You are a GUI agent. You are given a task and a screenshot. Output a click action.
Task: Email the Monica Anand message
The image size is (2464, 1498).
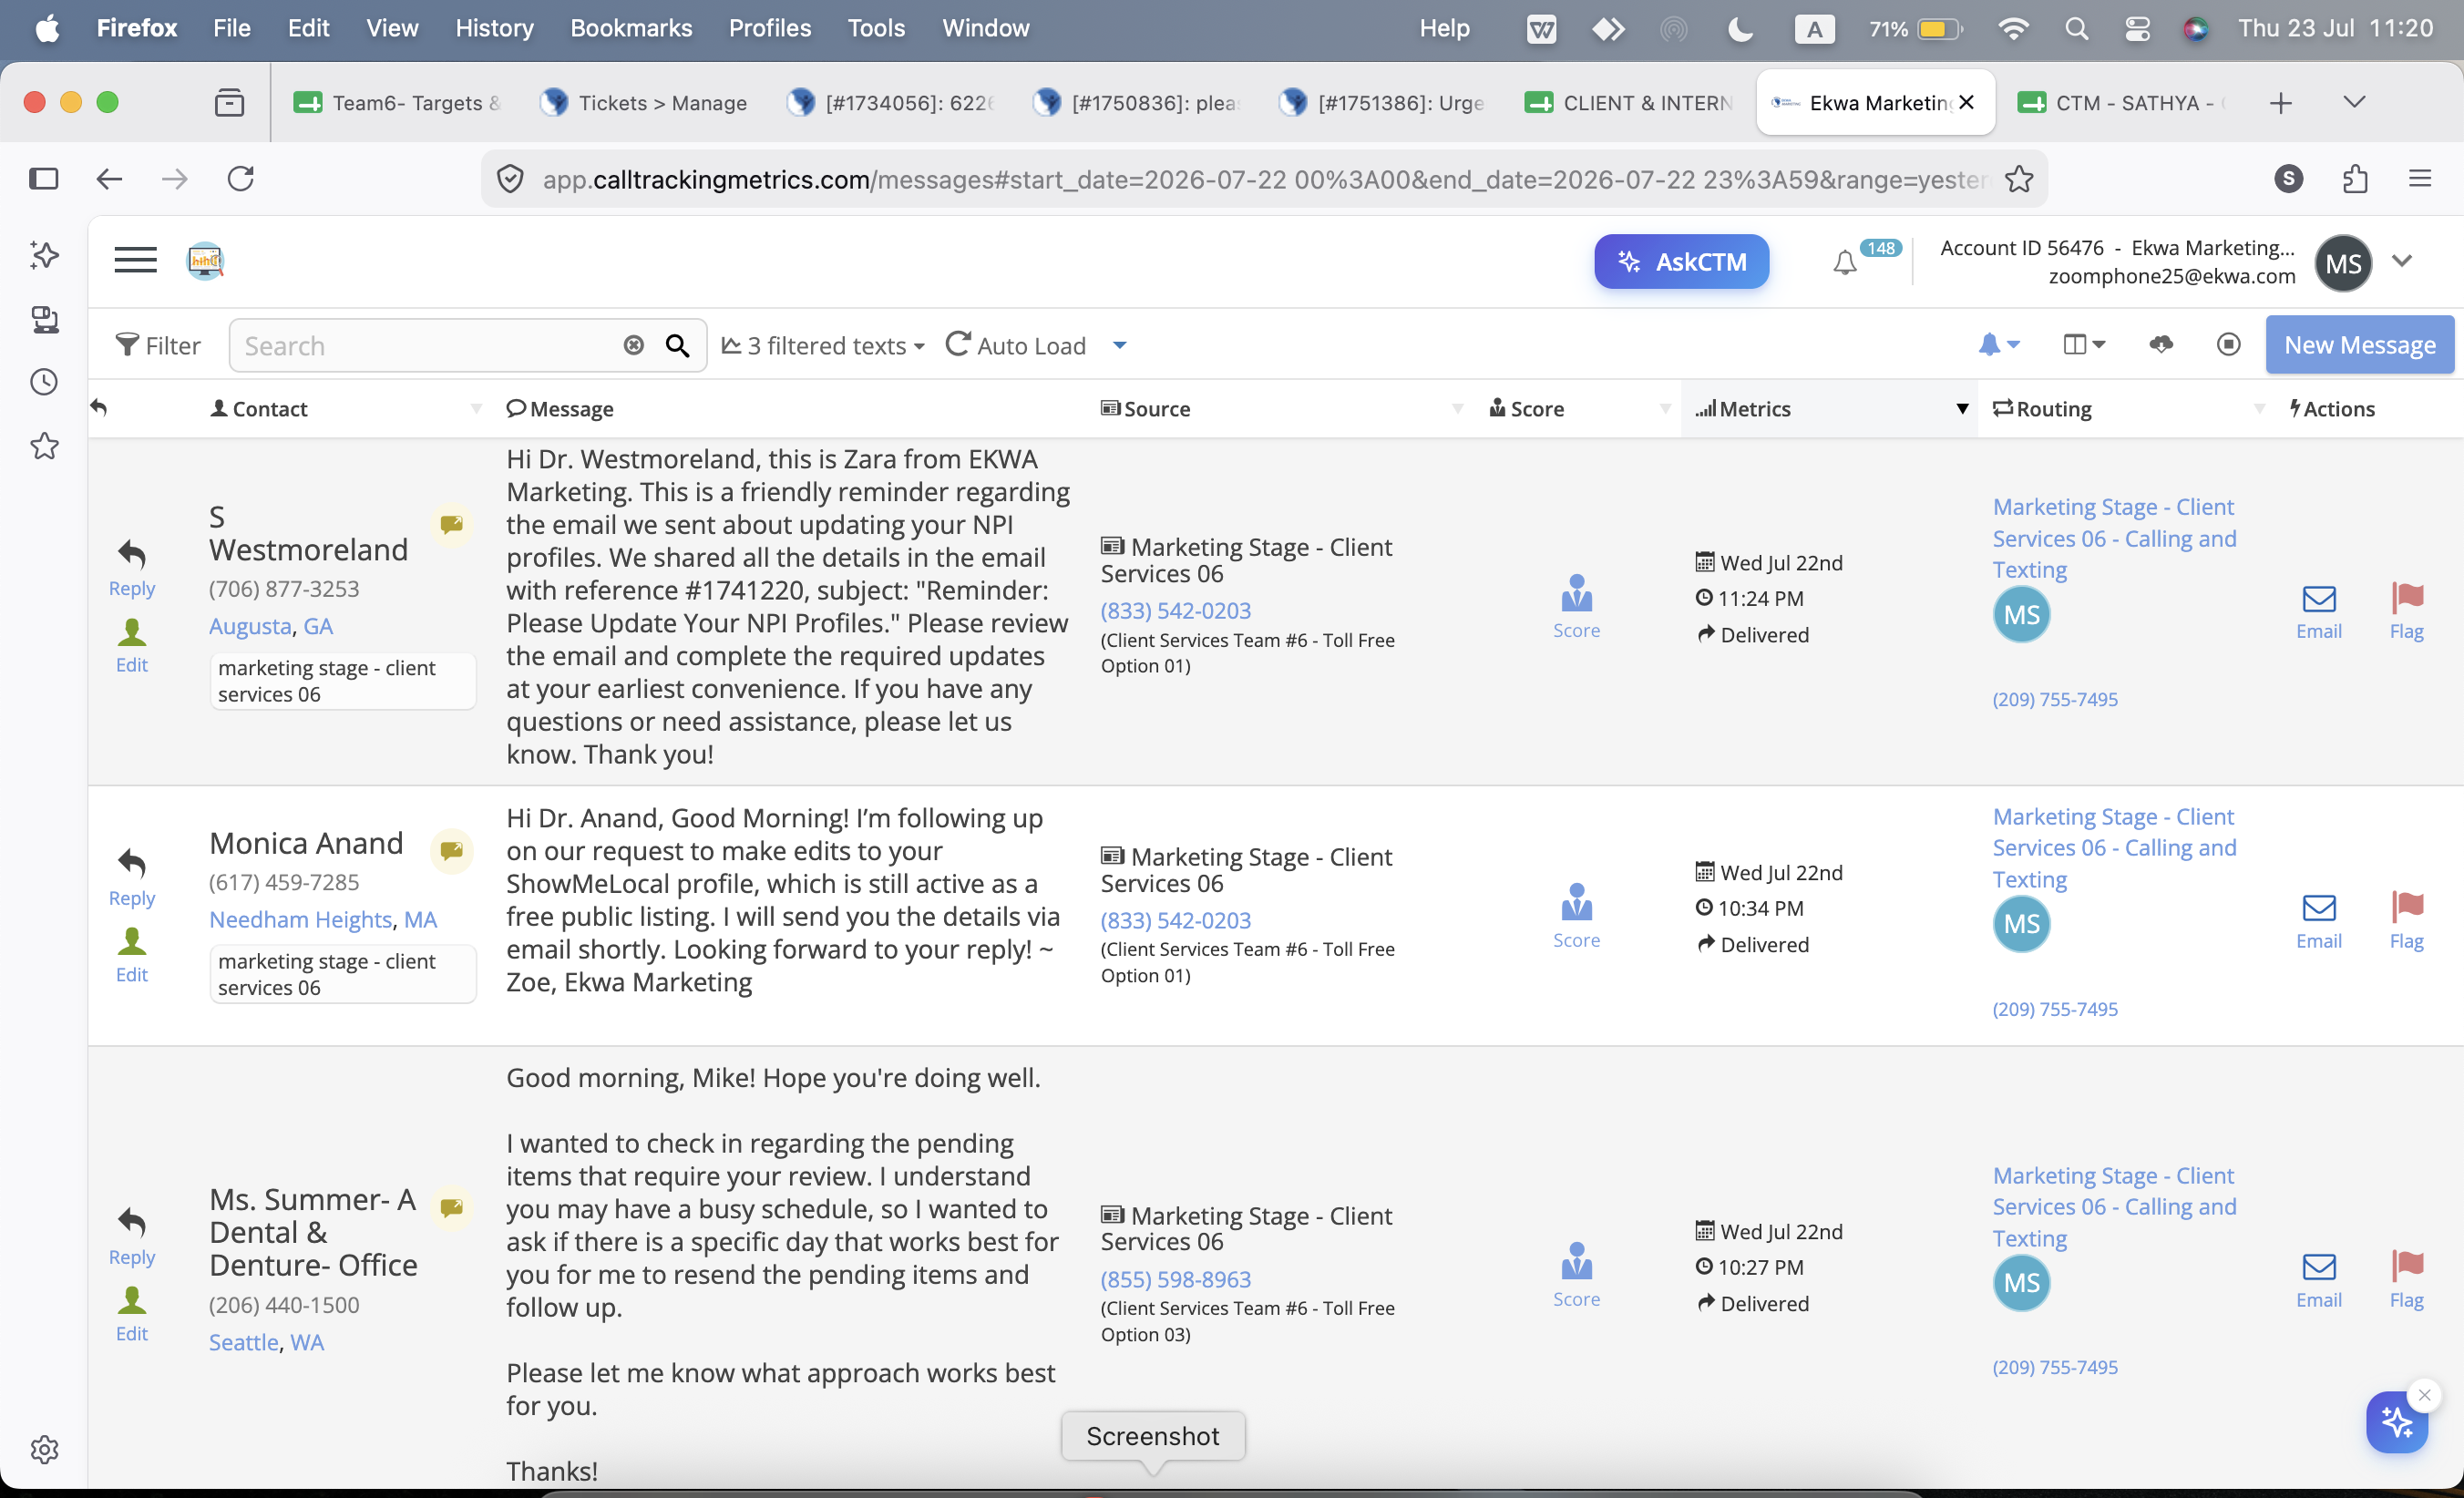point(2318,922)
